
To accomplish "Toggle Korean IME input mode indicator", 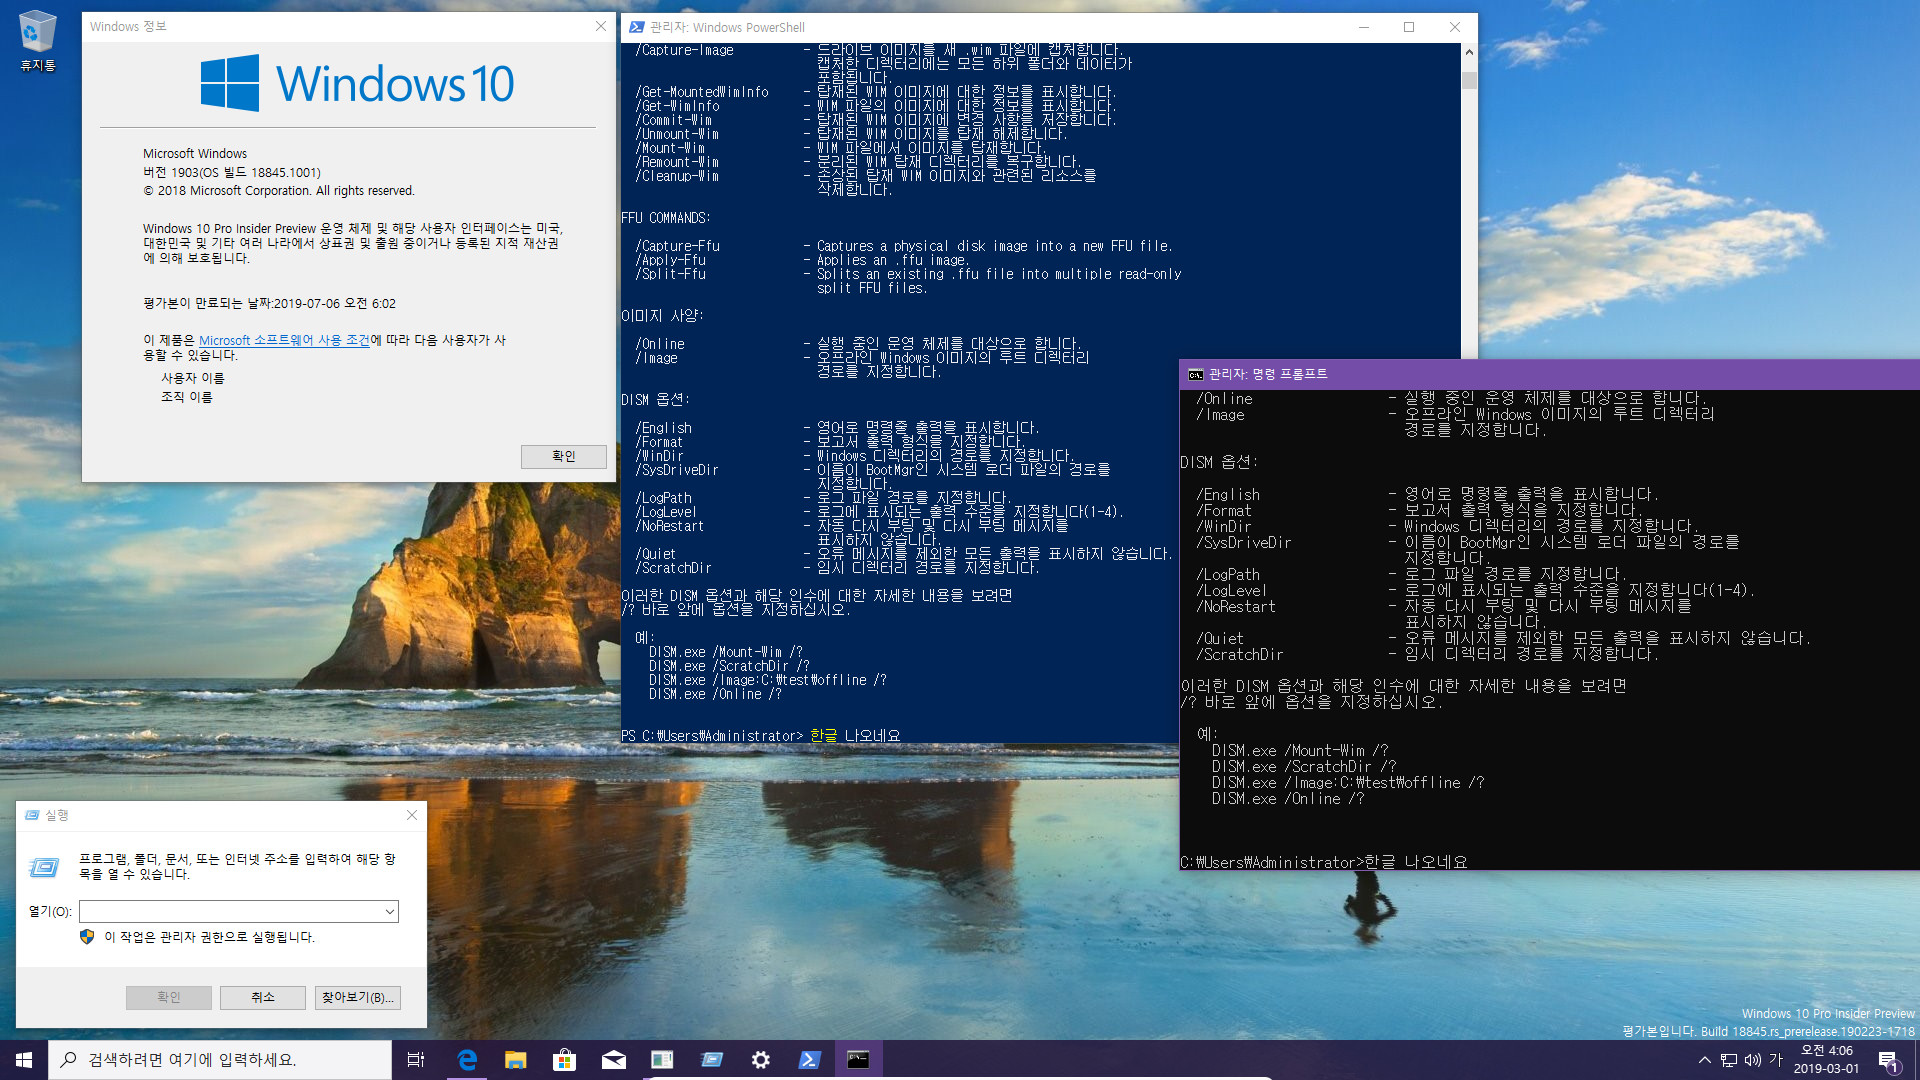I will (x=1776, y=1060).
